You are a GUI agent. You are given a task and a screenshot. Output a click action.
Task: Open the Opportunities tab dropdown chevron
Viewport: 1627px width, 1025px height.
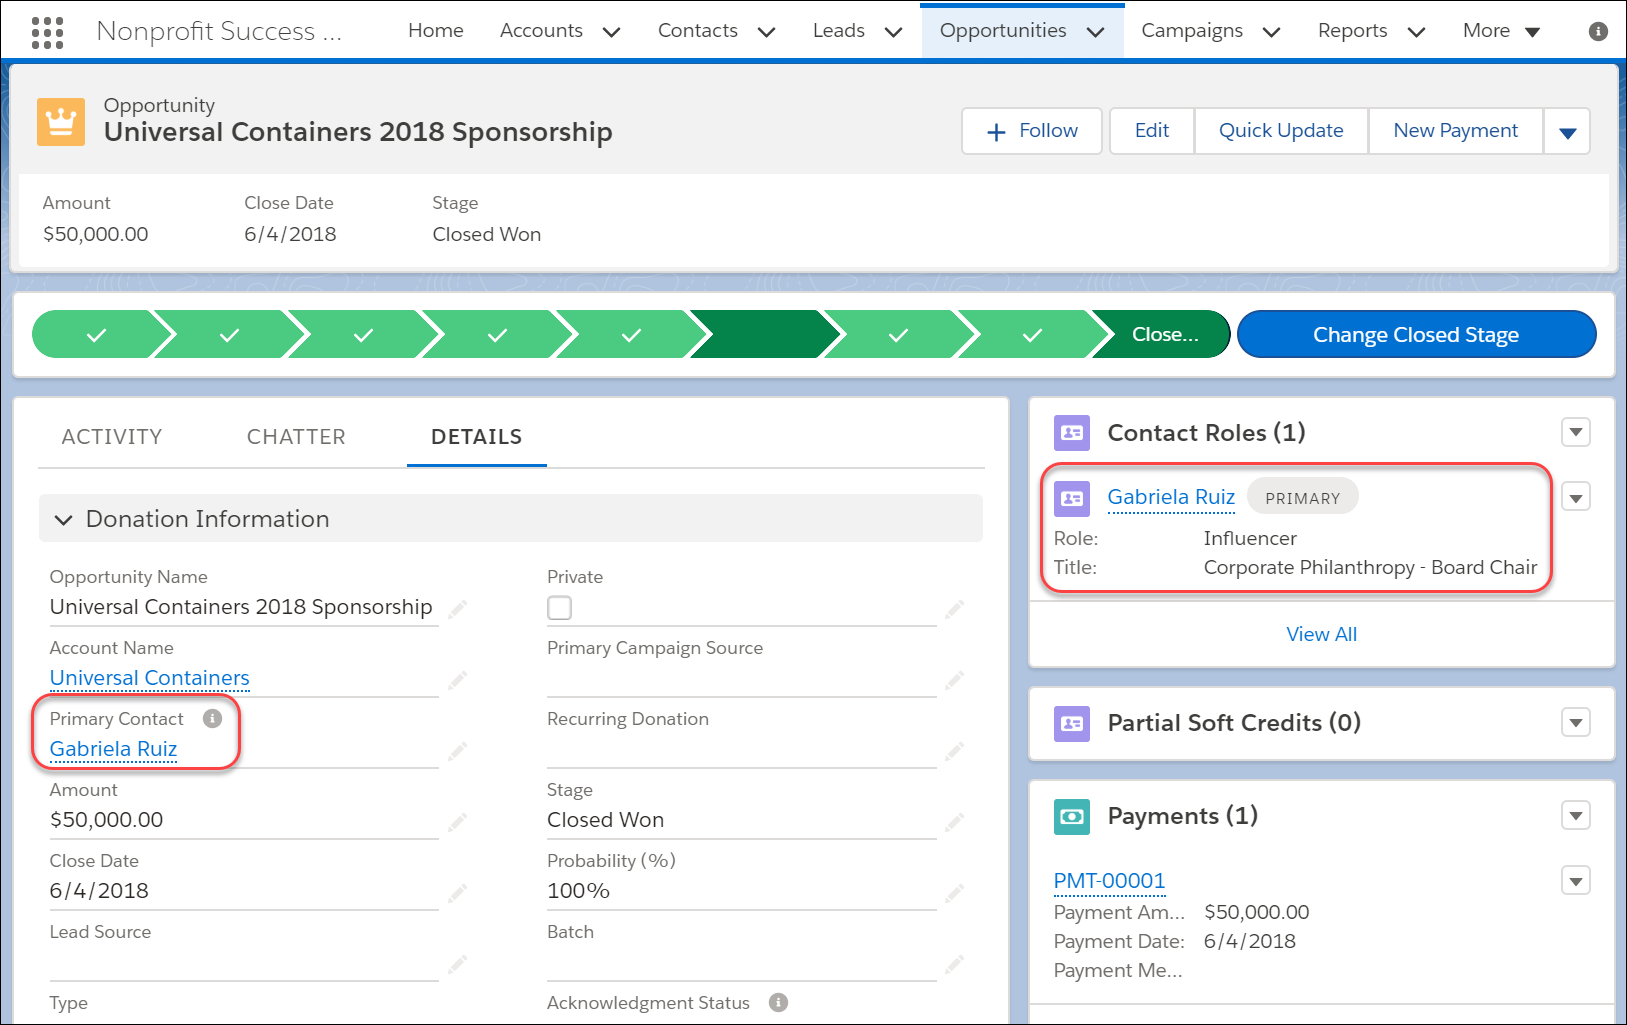tap(1095, 32)
